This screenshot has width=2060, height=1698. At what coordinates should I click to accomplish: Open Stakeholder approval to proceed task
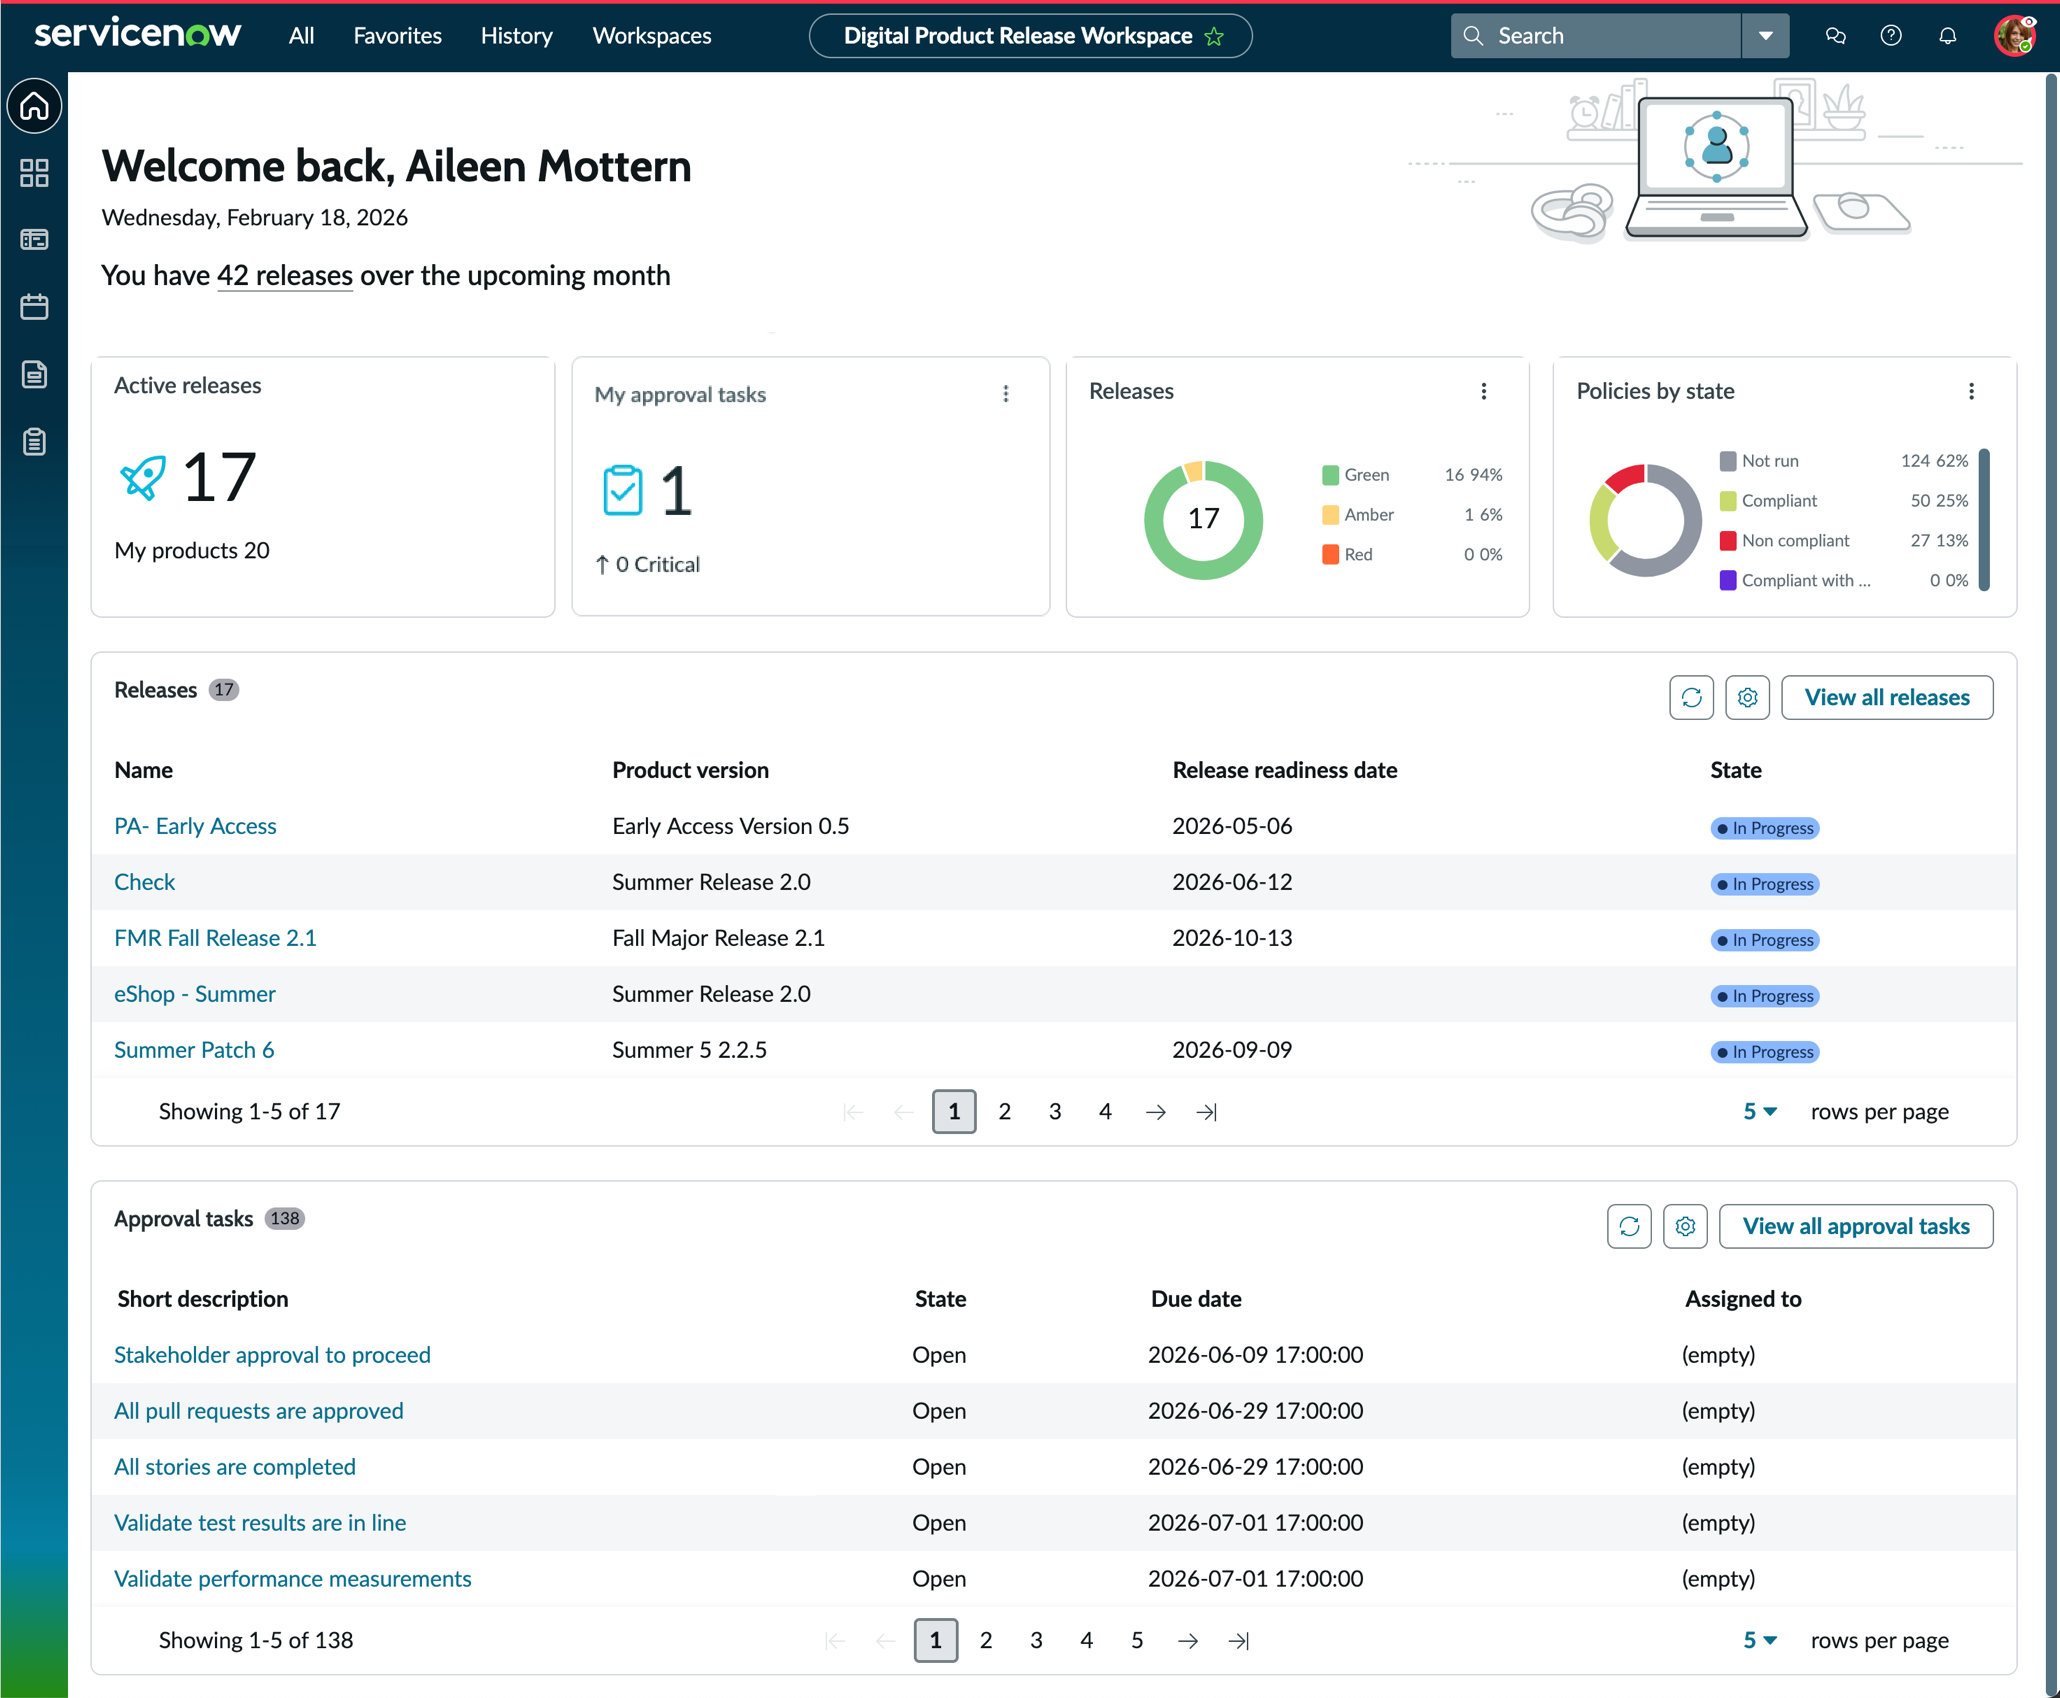(272, 1355)
